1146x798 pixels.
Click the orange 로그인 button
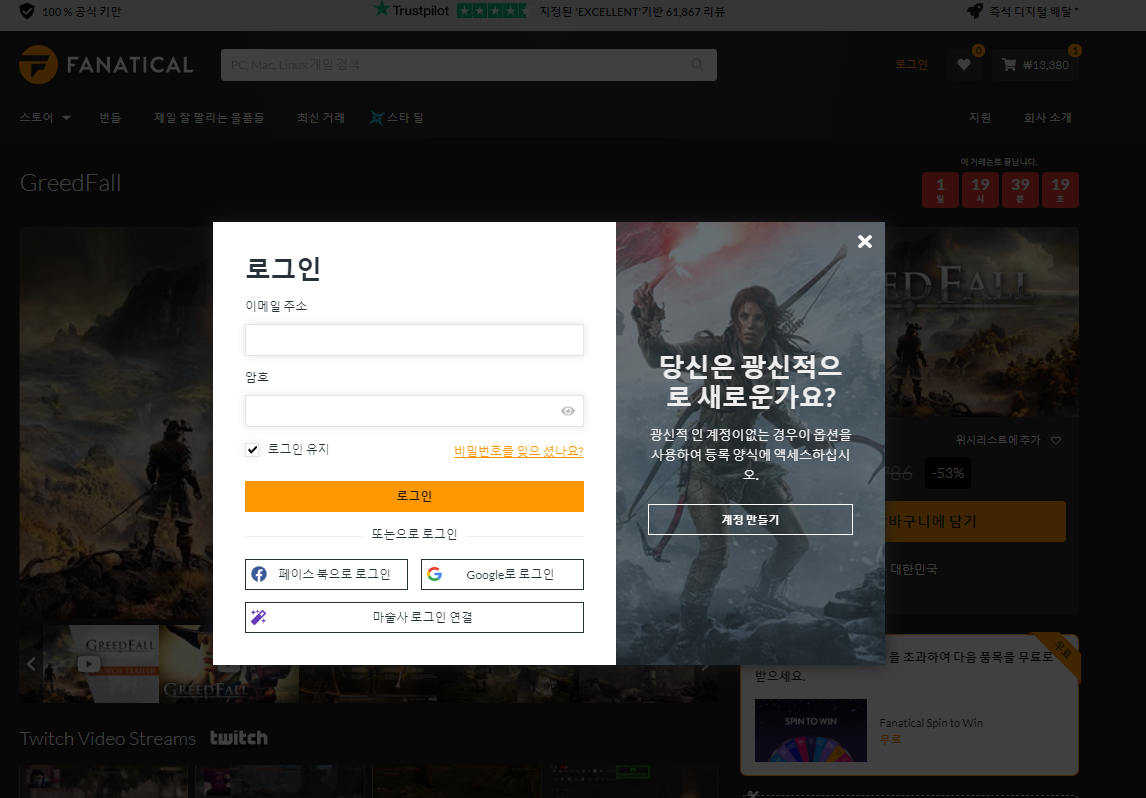(414, 496)
